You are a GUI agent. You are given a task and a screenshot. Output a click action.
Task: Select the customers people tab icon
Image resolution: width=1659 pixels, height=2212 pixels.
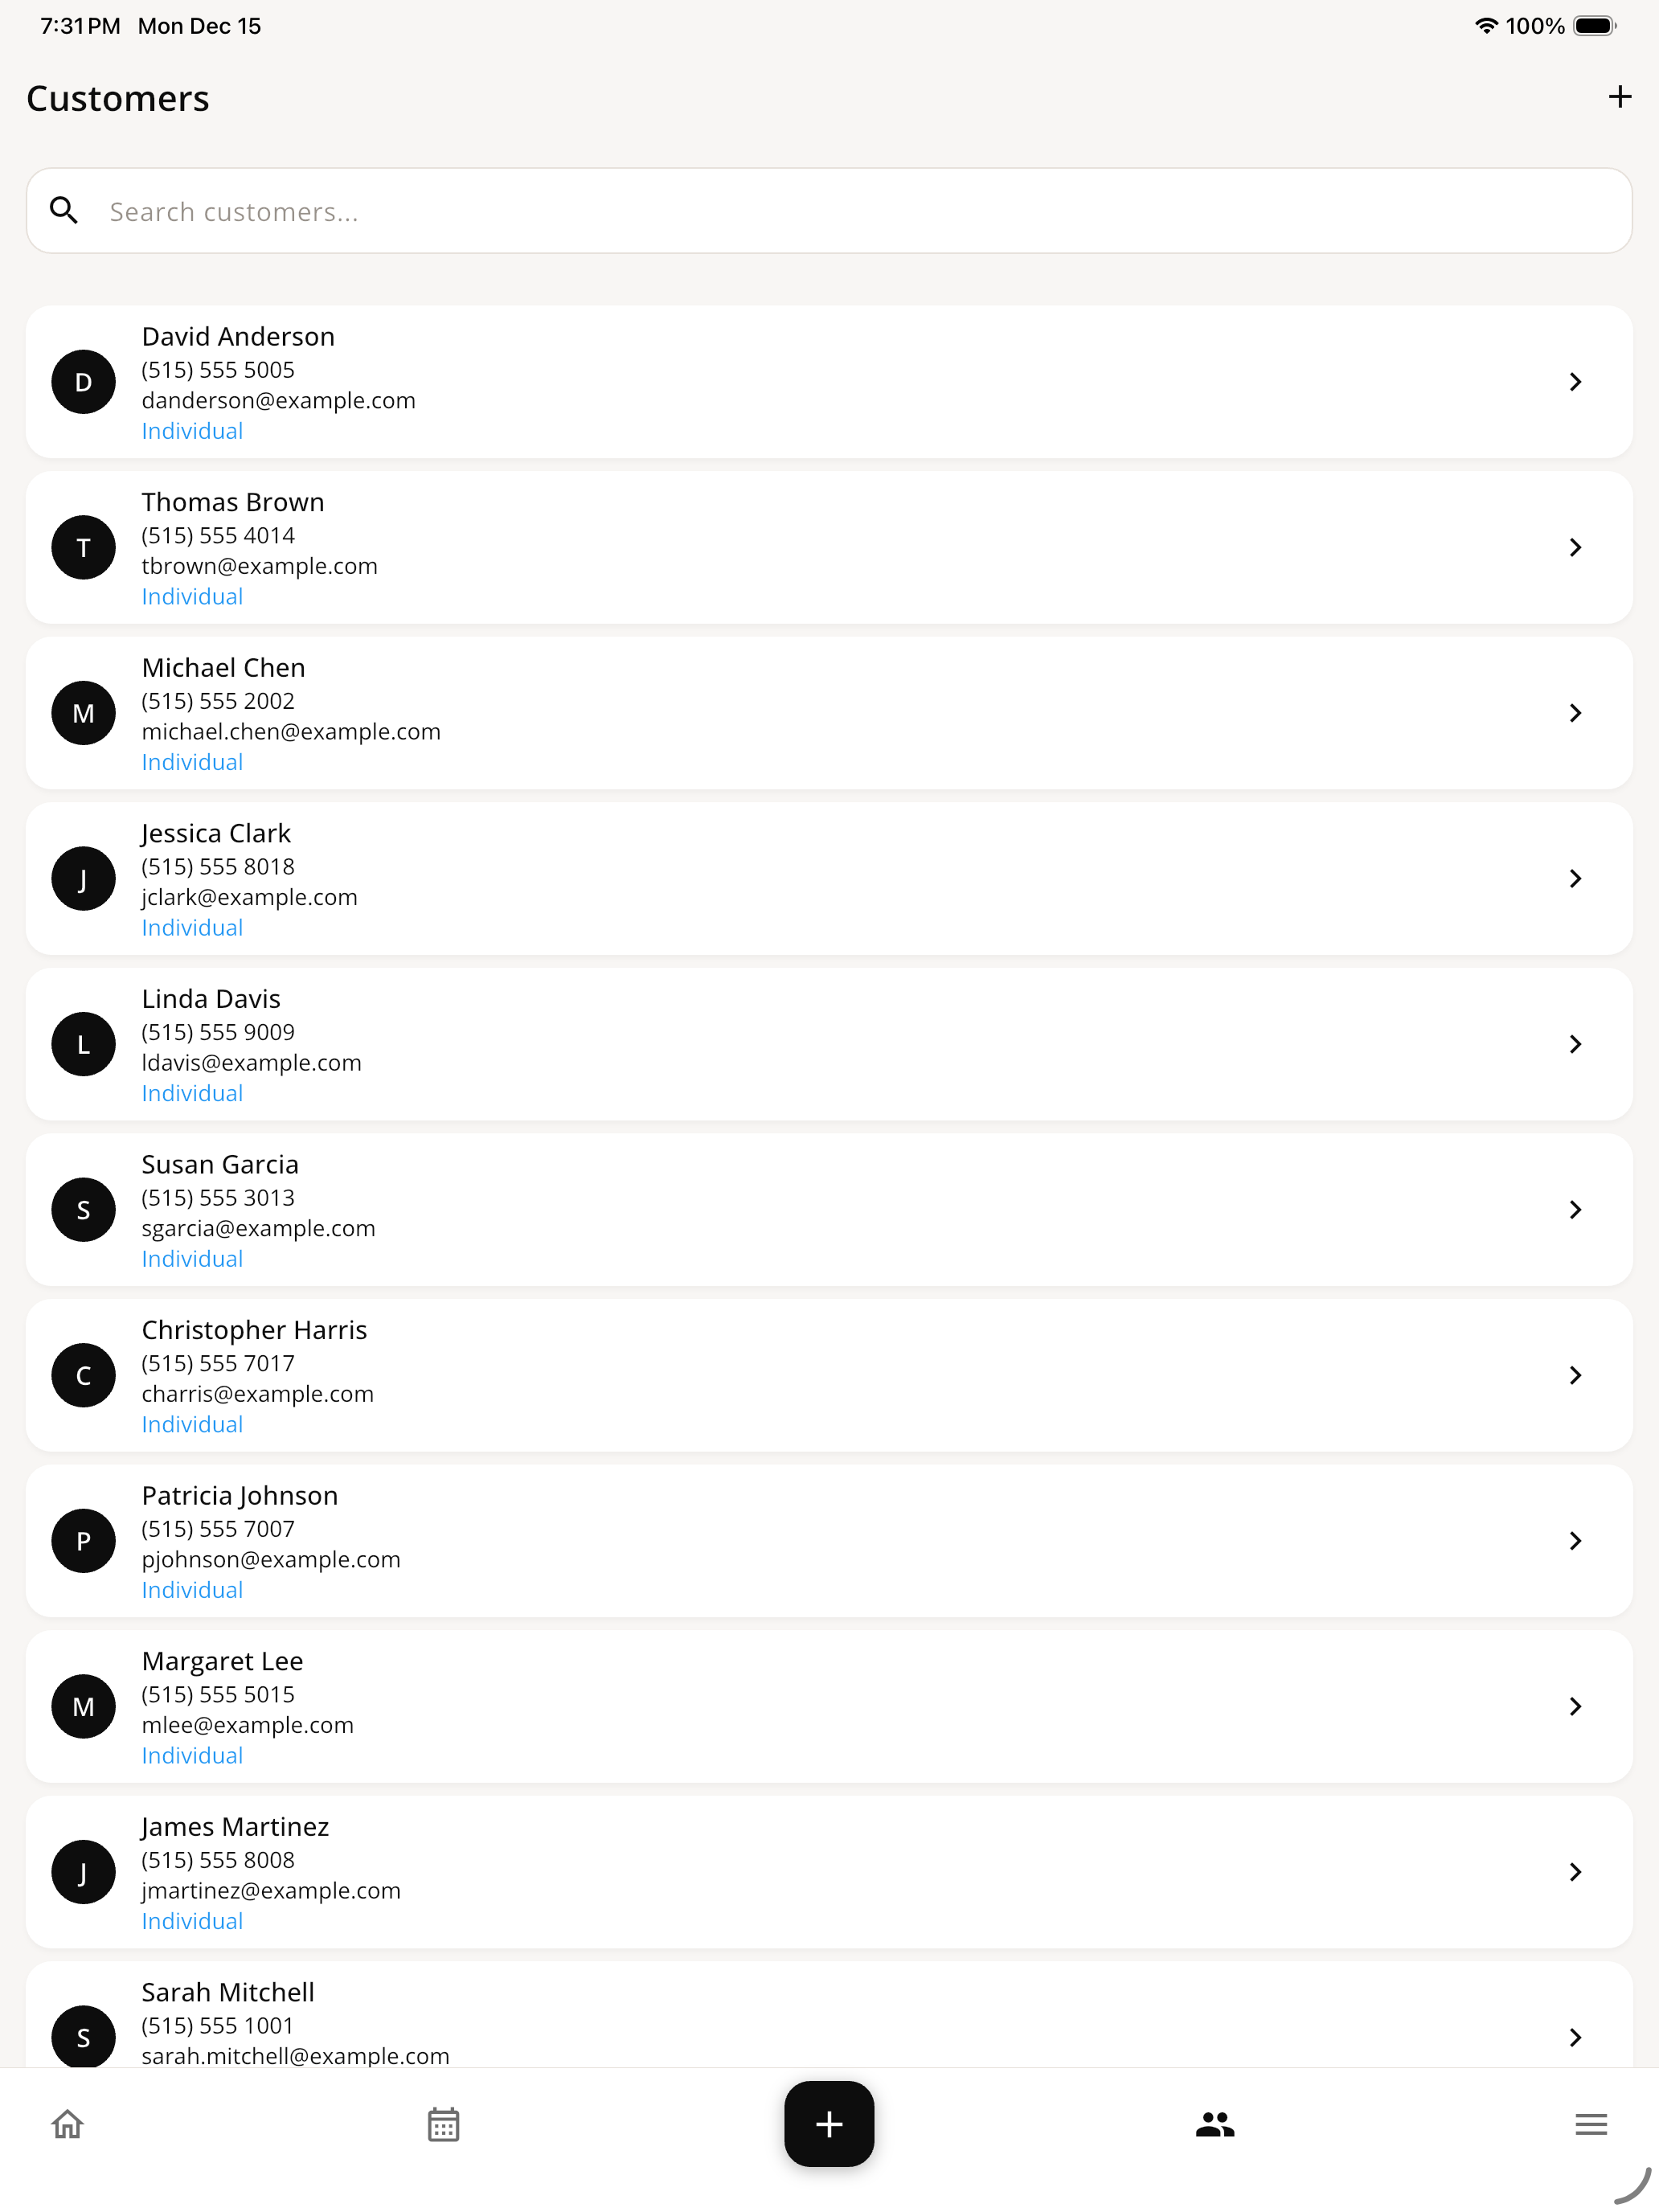pyautogui.click(x=1215, y=2124)
